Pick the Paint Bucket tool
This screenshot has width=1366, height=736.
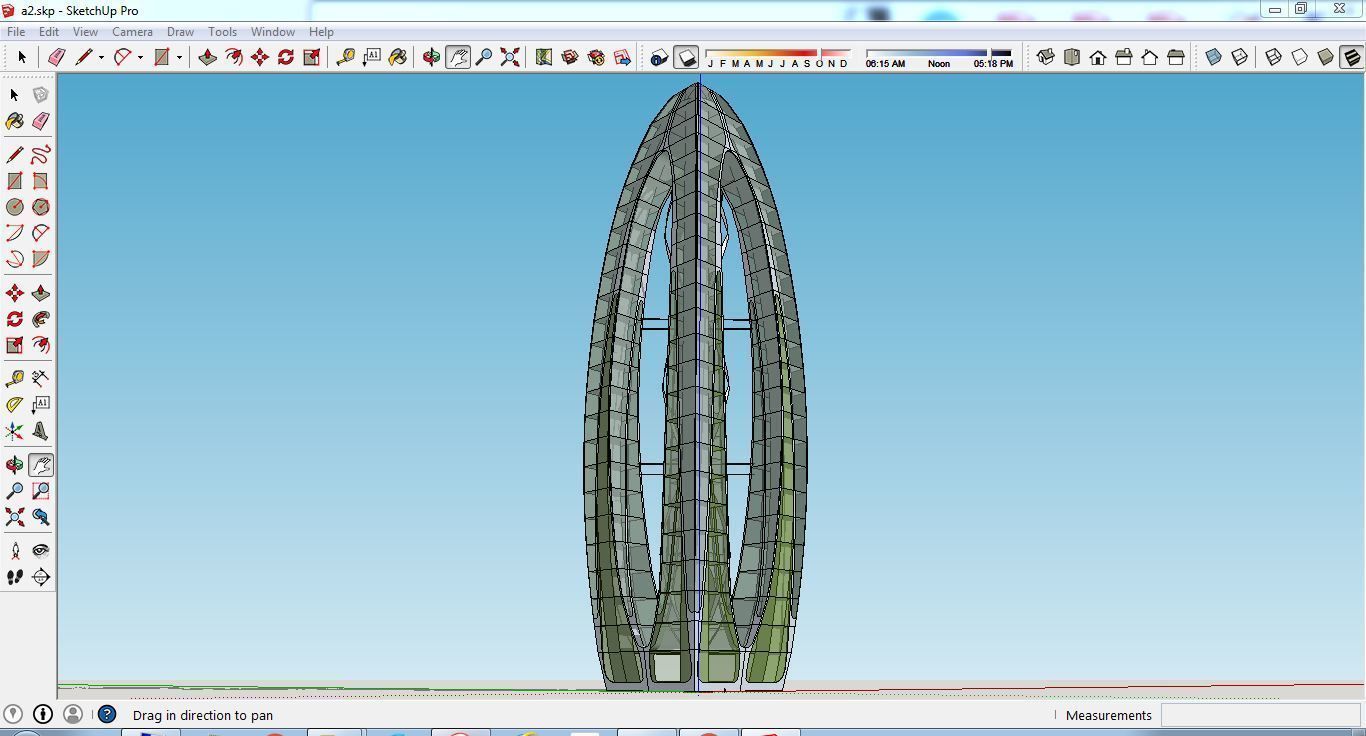click(x=15, y=120)
